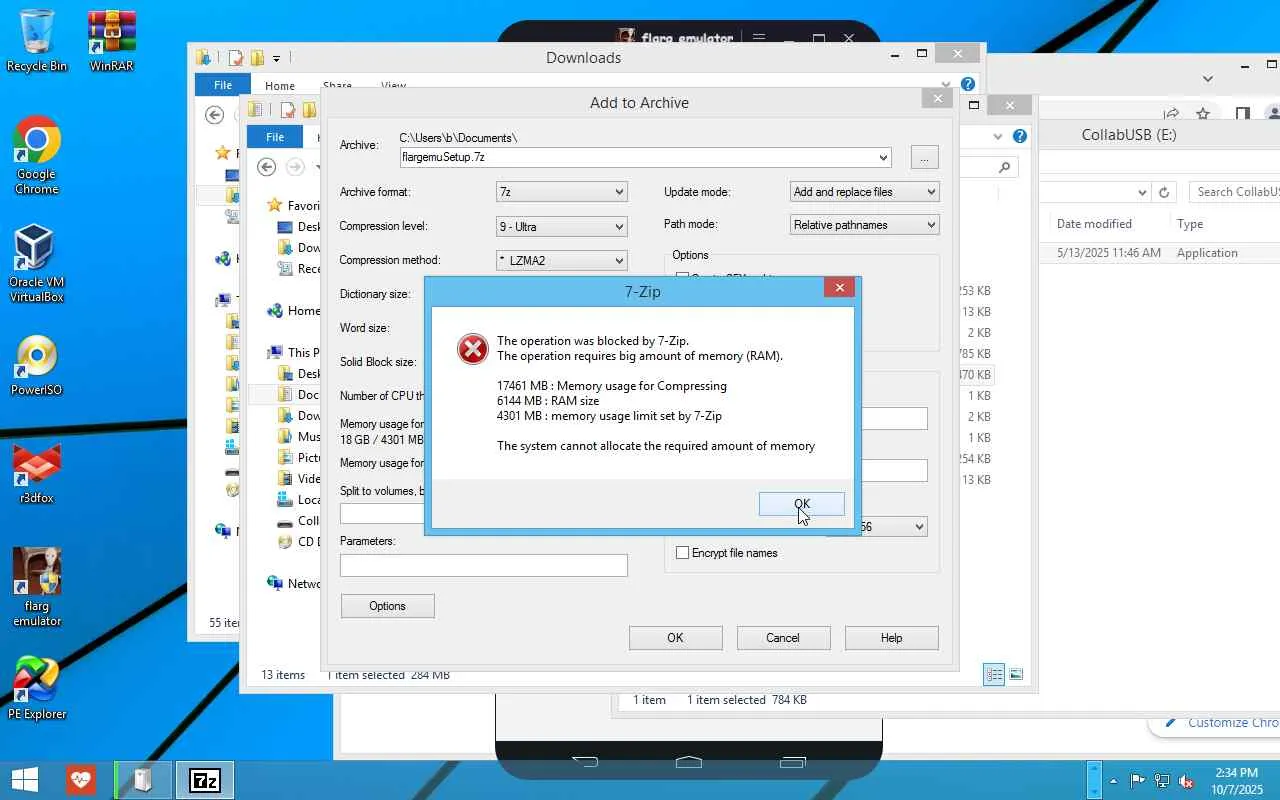Expand the archive name history dropdown

883,158
